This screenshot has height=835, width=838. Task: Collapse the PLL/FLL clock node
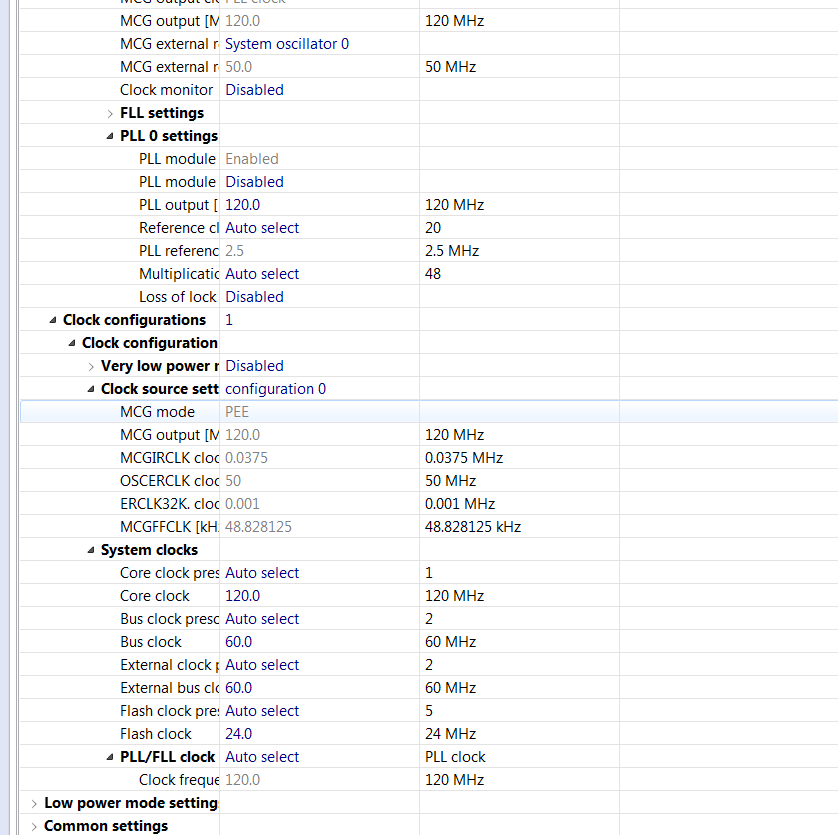click(110, 757)
